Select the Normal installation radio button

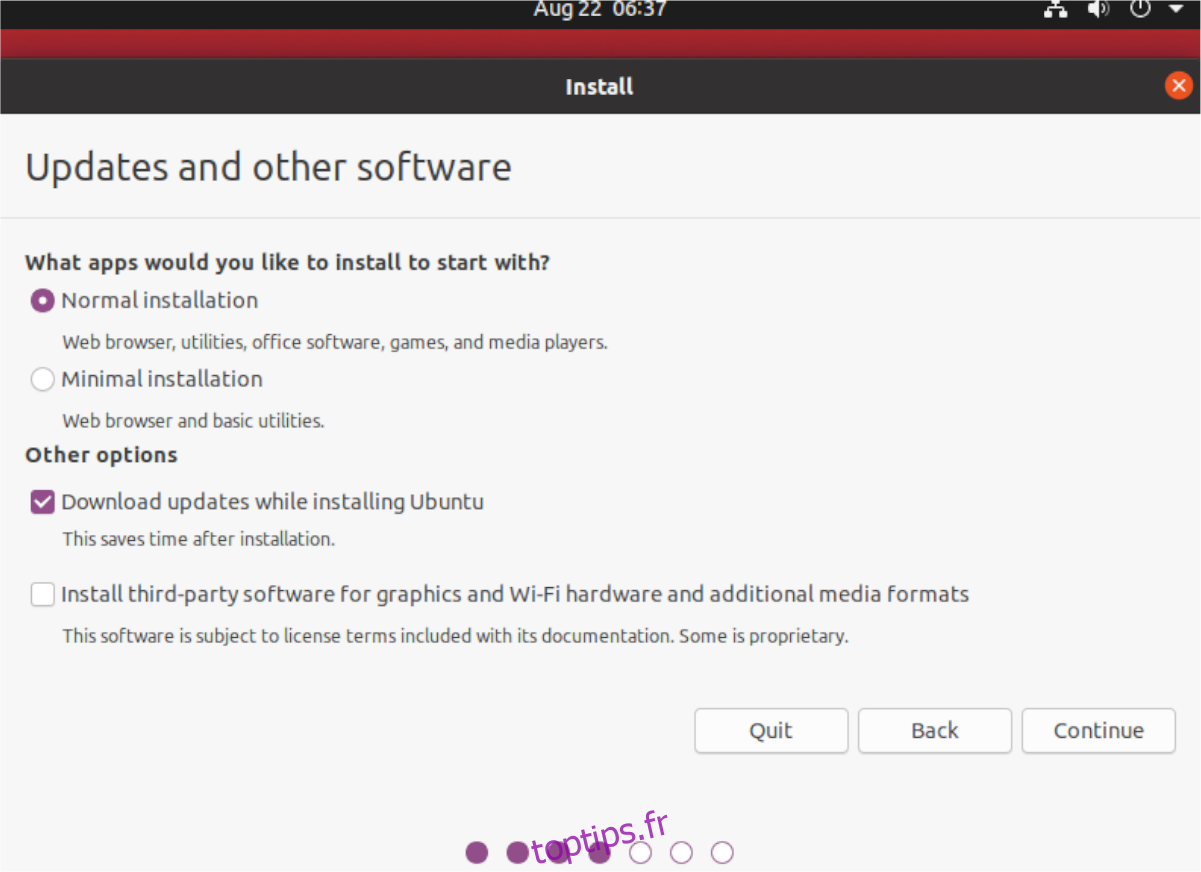point(43,300)
